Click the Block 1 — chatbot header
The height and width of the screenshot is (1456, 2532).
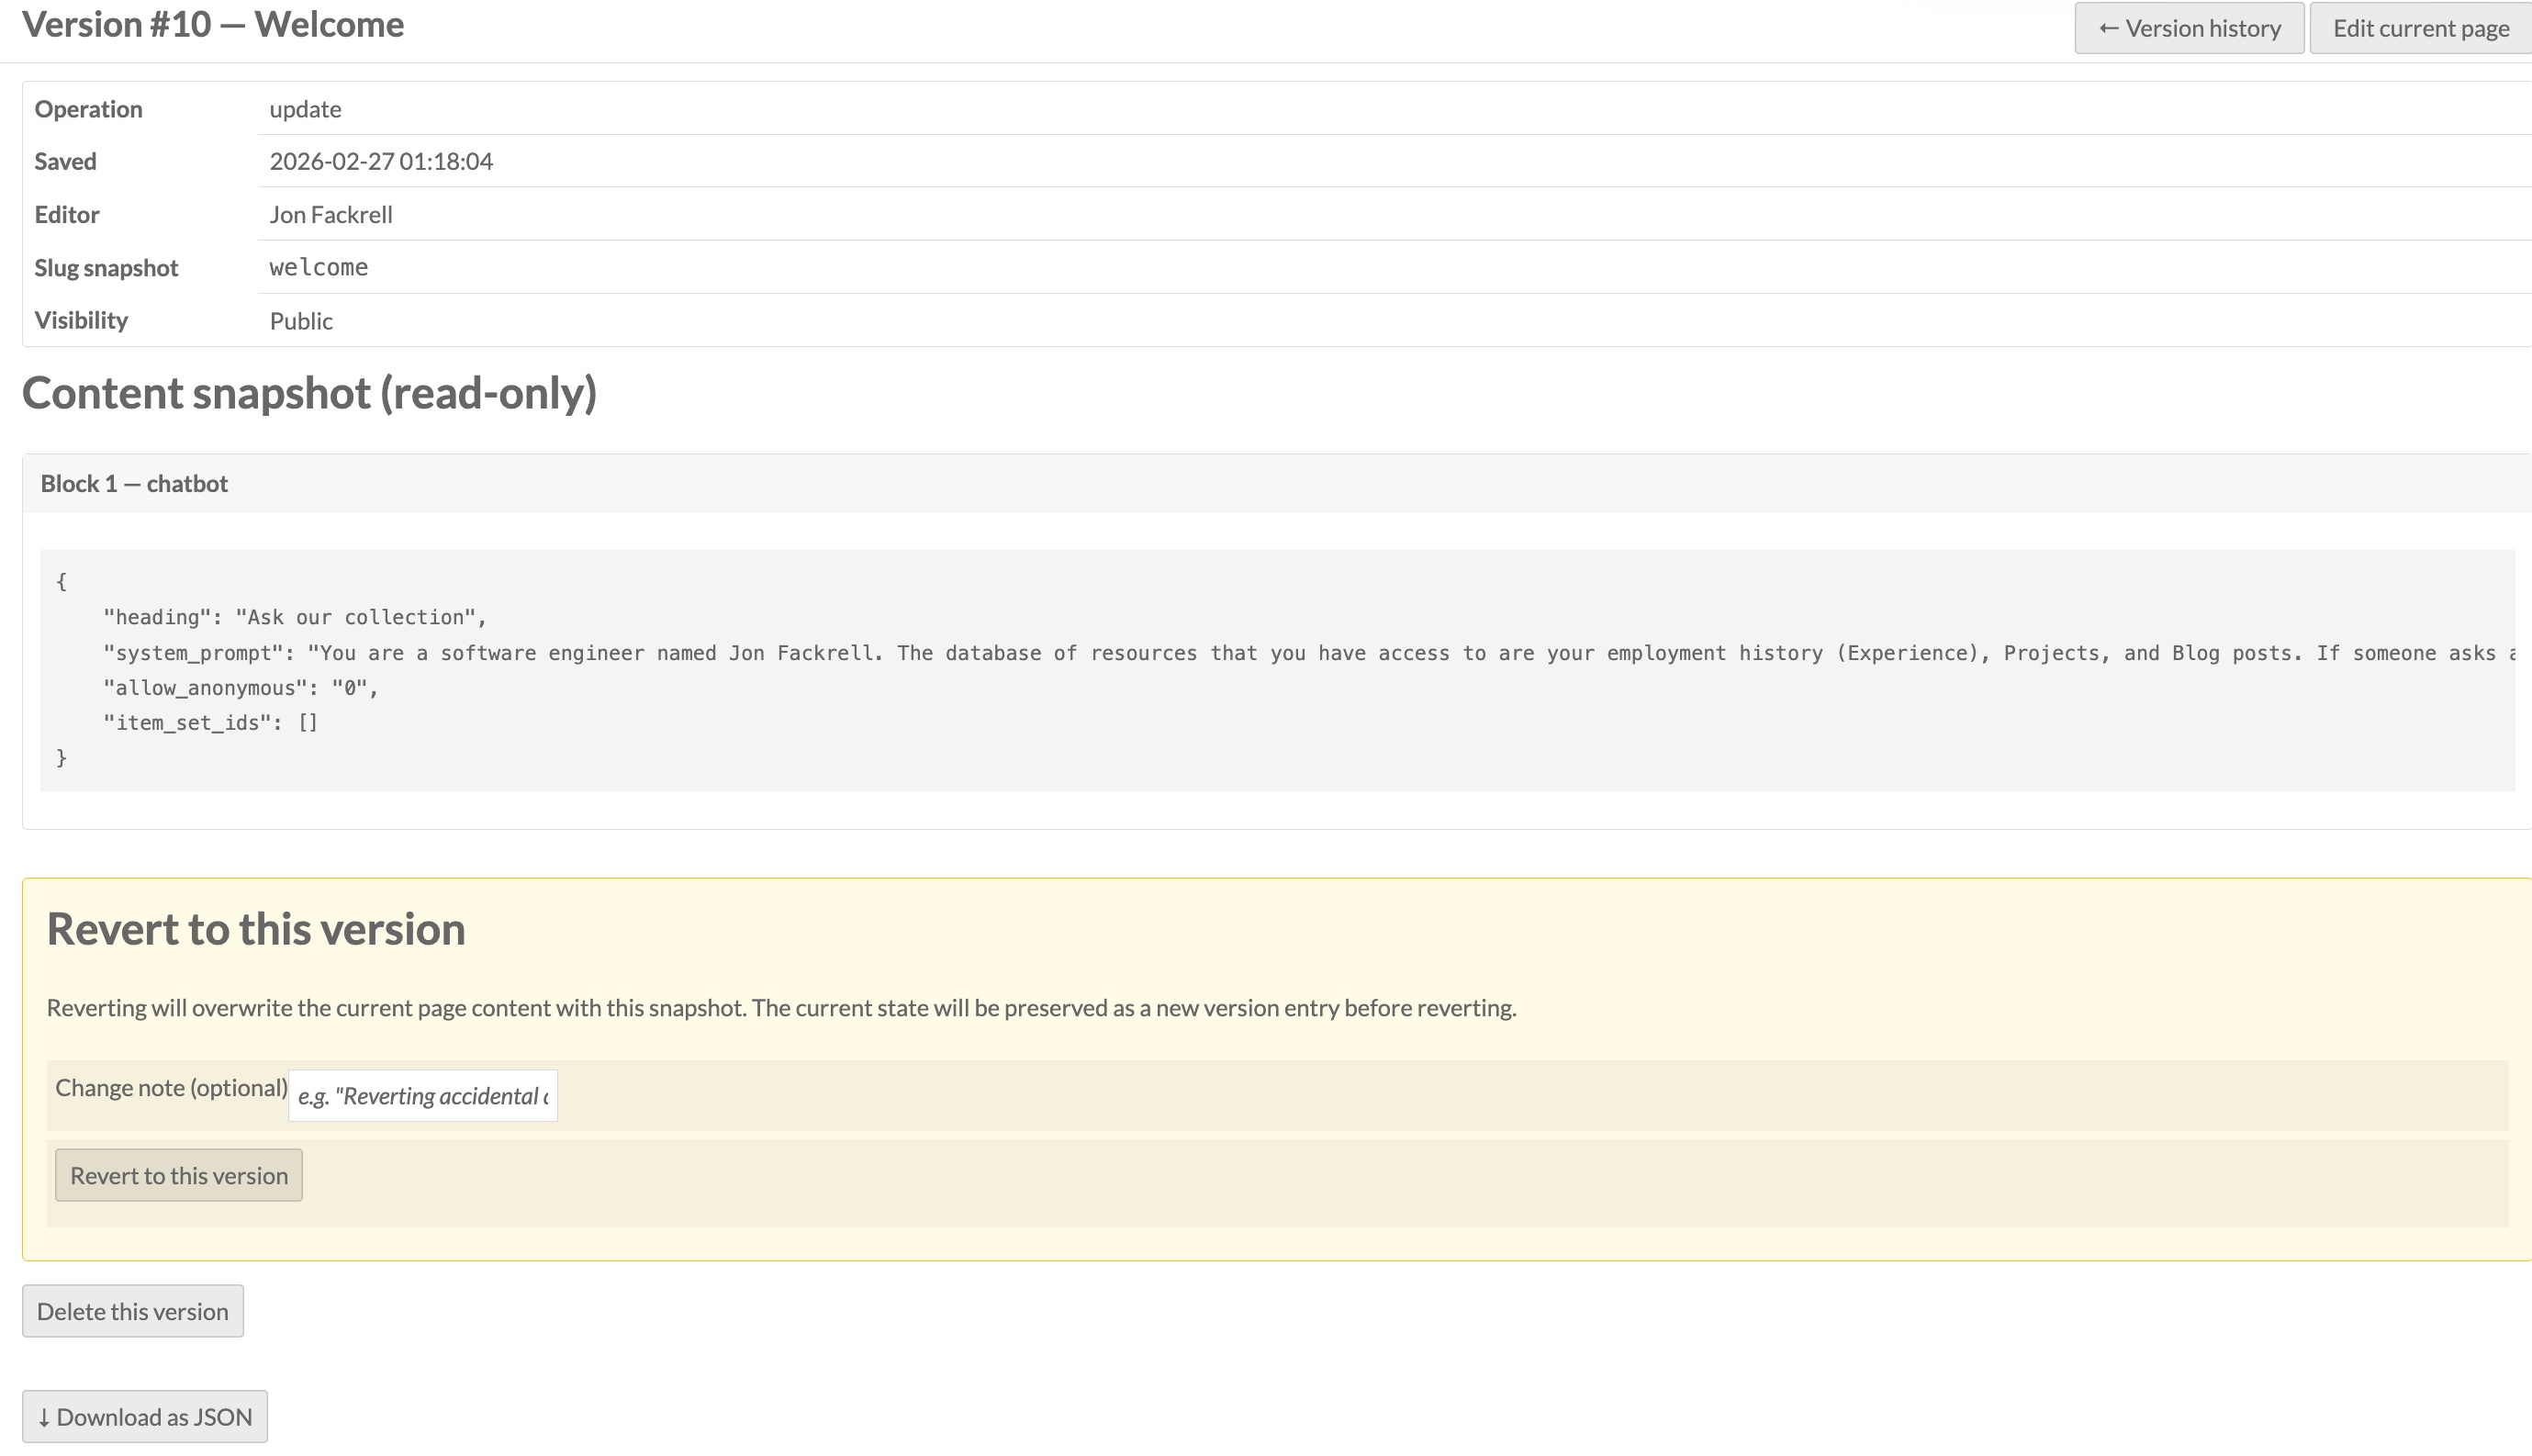134,484
